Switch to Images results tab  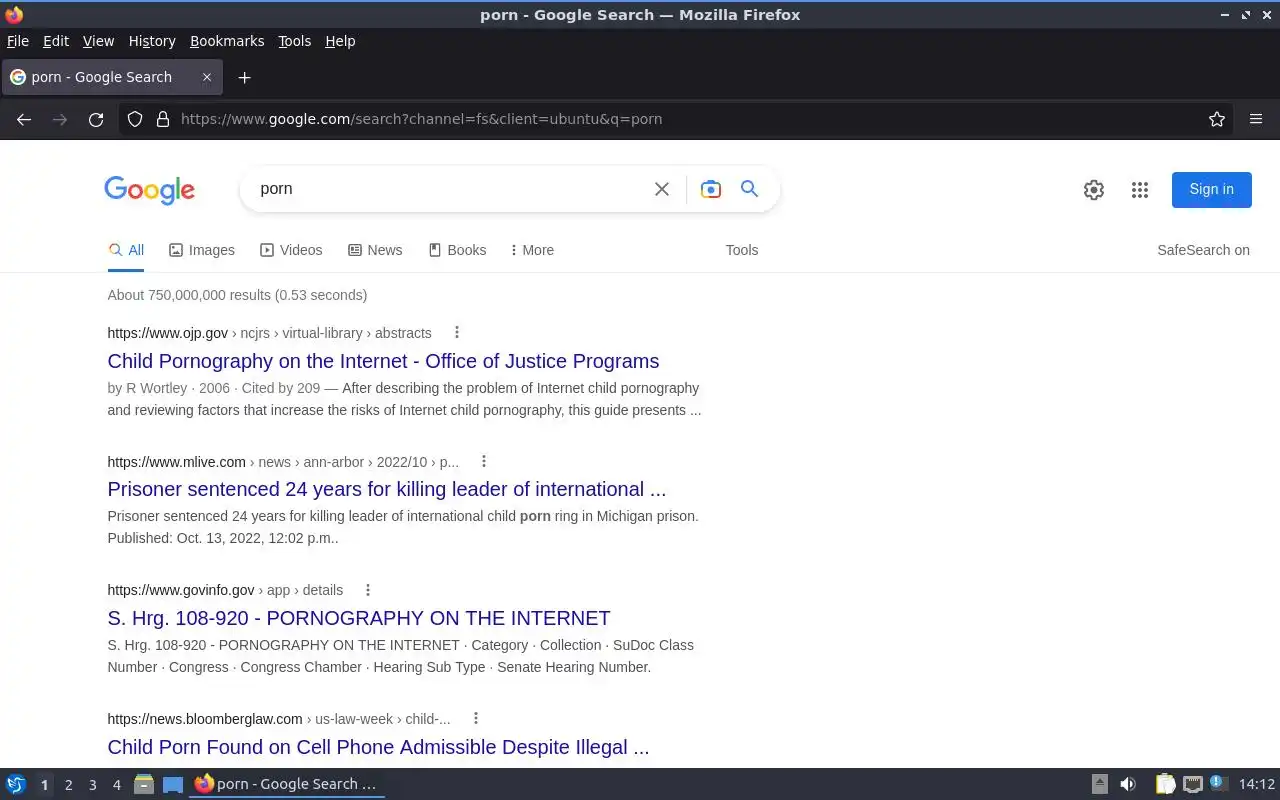[x=202, y=250]
